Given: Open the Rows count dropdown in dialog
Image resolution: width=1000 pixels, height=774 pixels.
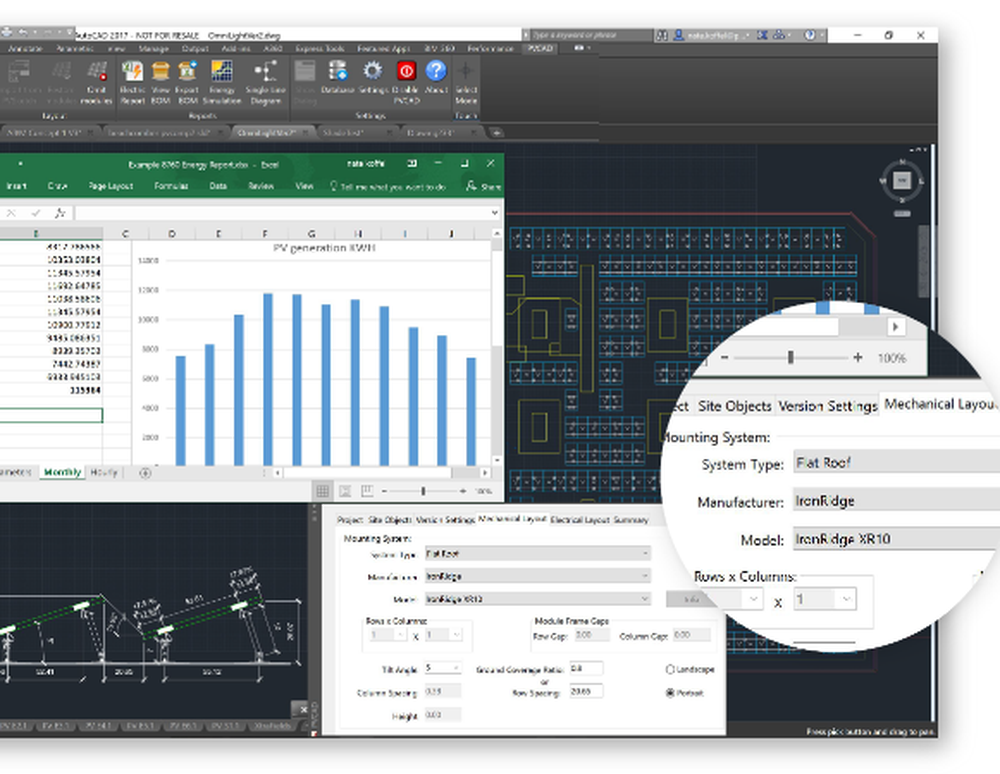Looking at the screenshot, I should coord(388,635).
